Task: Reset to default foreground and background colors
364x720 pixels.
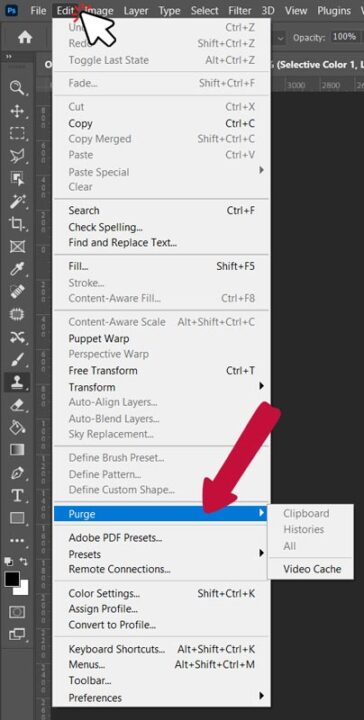Action: tap(8, 561)
